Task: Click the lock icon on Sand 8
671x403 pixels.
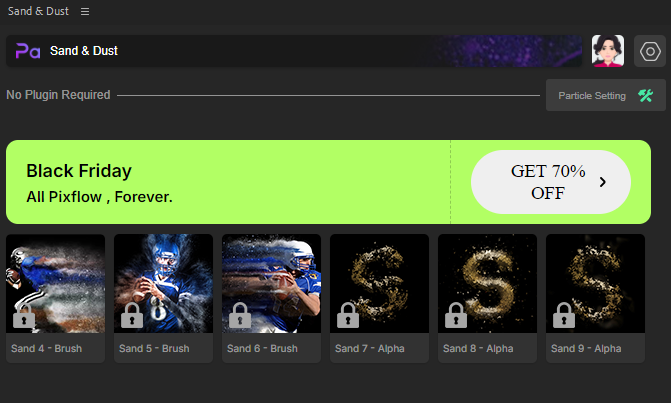Action: click(x=456, y=316)
